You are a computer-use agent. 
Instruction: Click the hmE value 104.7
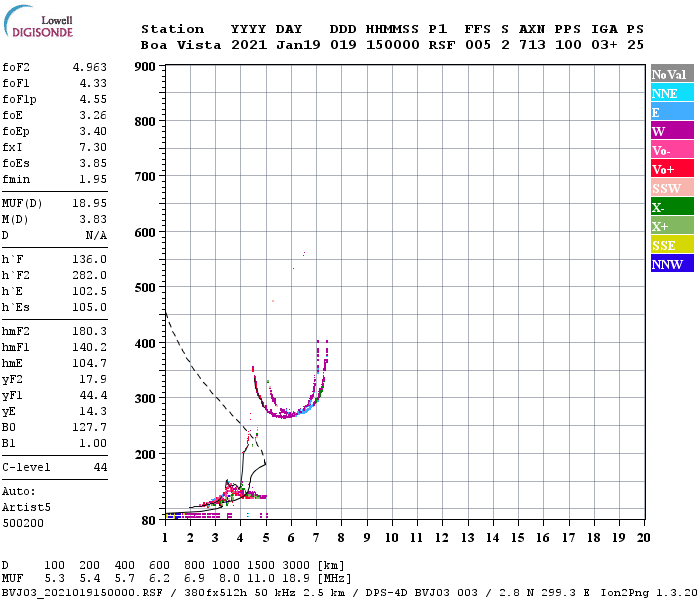click(90, 363)
